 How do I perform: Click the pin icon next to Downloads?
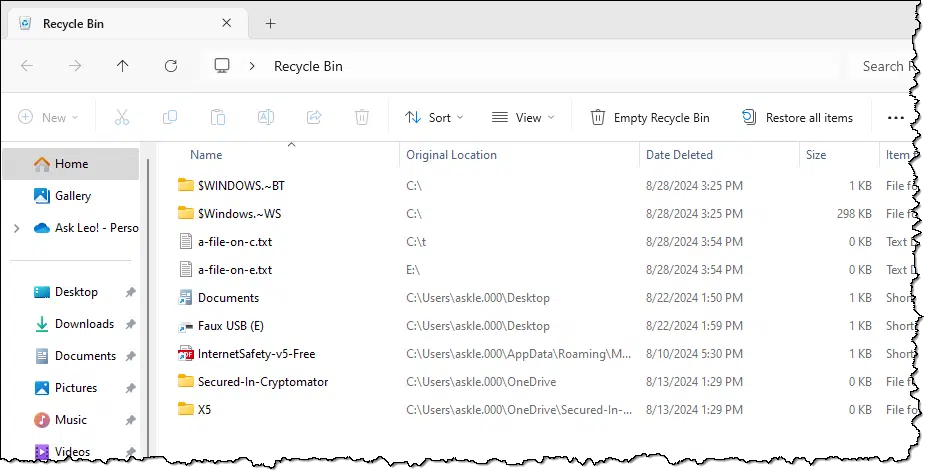coord(131,324)
